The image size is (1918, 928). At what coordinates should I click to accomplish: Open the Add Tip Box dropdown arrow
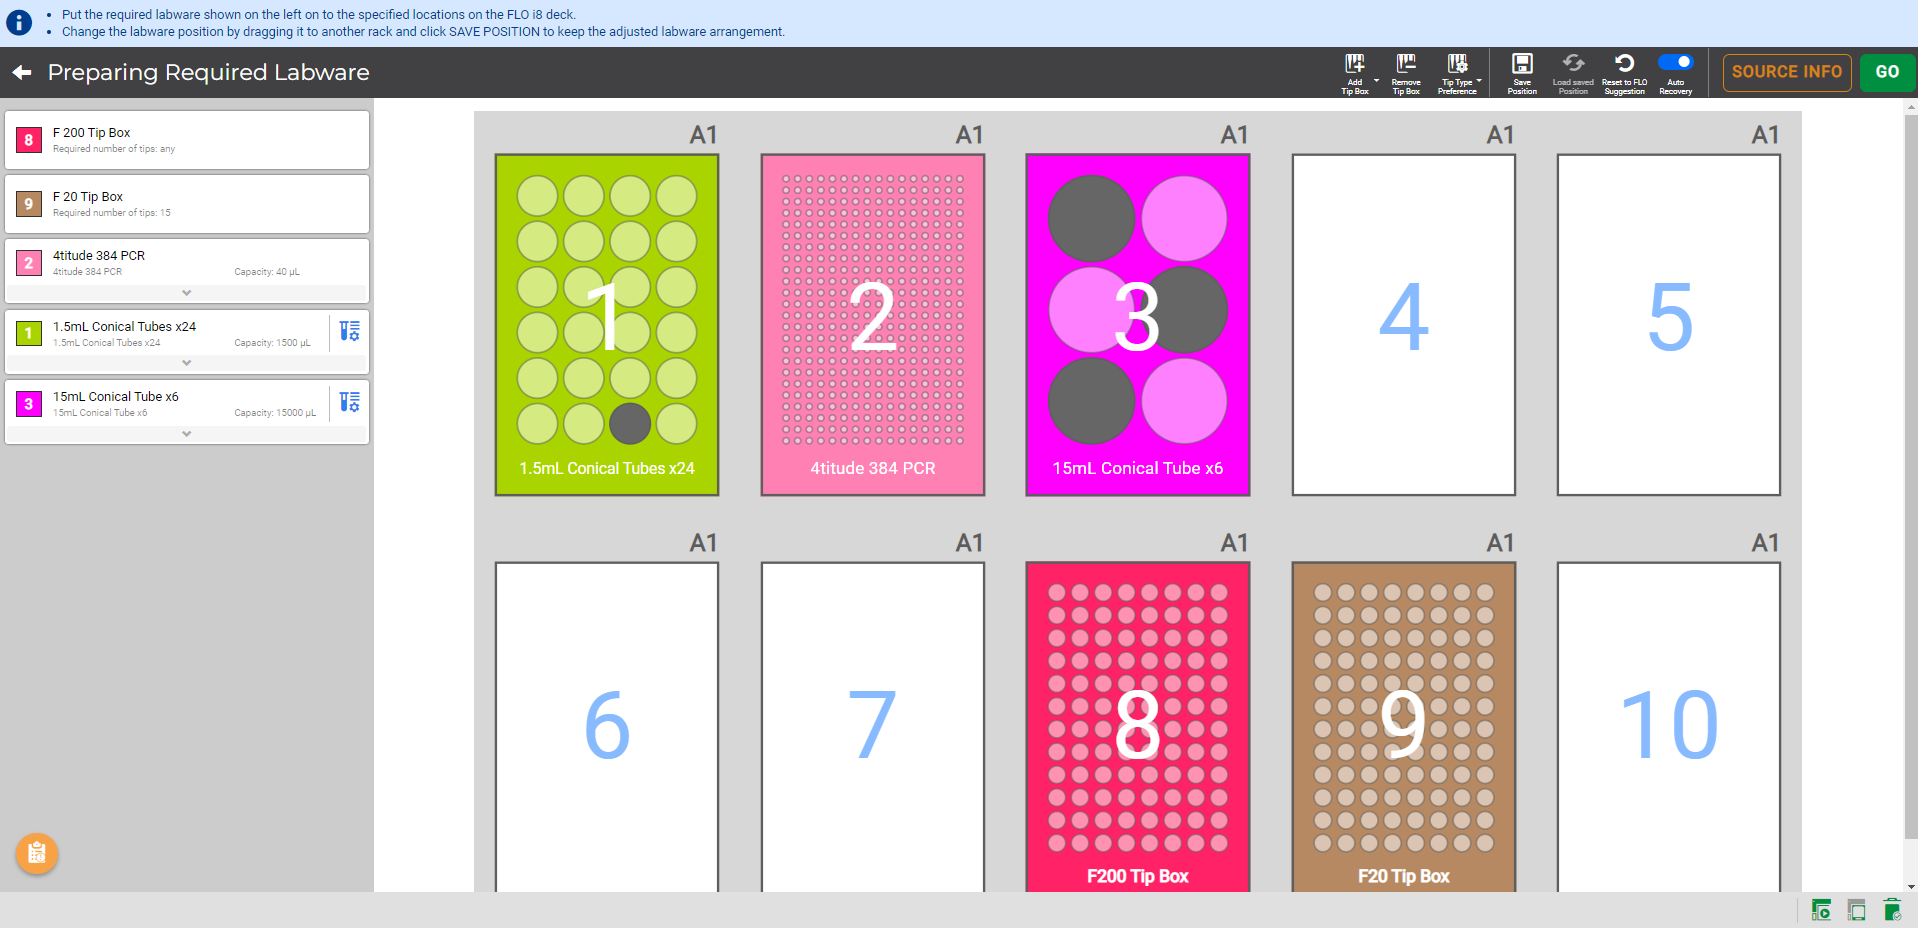point(1377,81)
